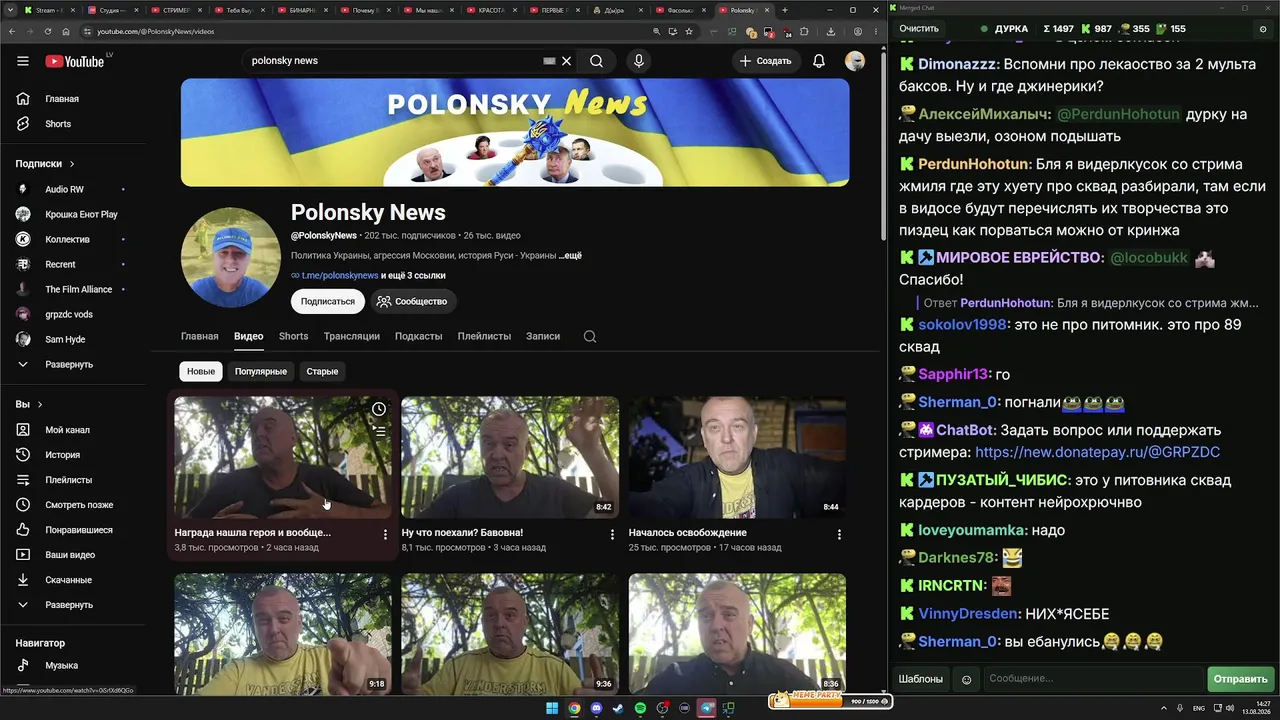The width and height of the screenshot is (1280, 720).
Task: Bookmark this page with the star
Action: 689,31
